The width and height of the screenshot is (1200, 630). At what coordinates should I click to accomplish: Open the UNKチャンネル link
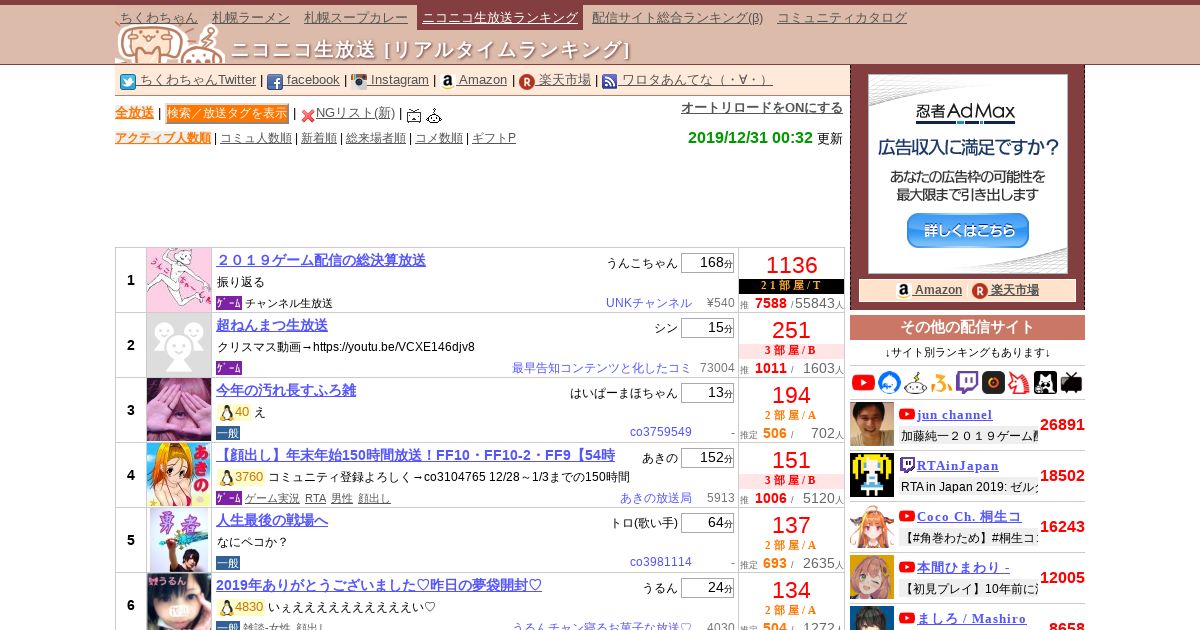click(649, 303)
